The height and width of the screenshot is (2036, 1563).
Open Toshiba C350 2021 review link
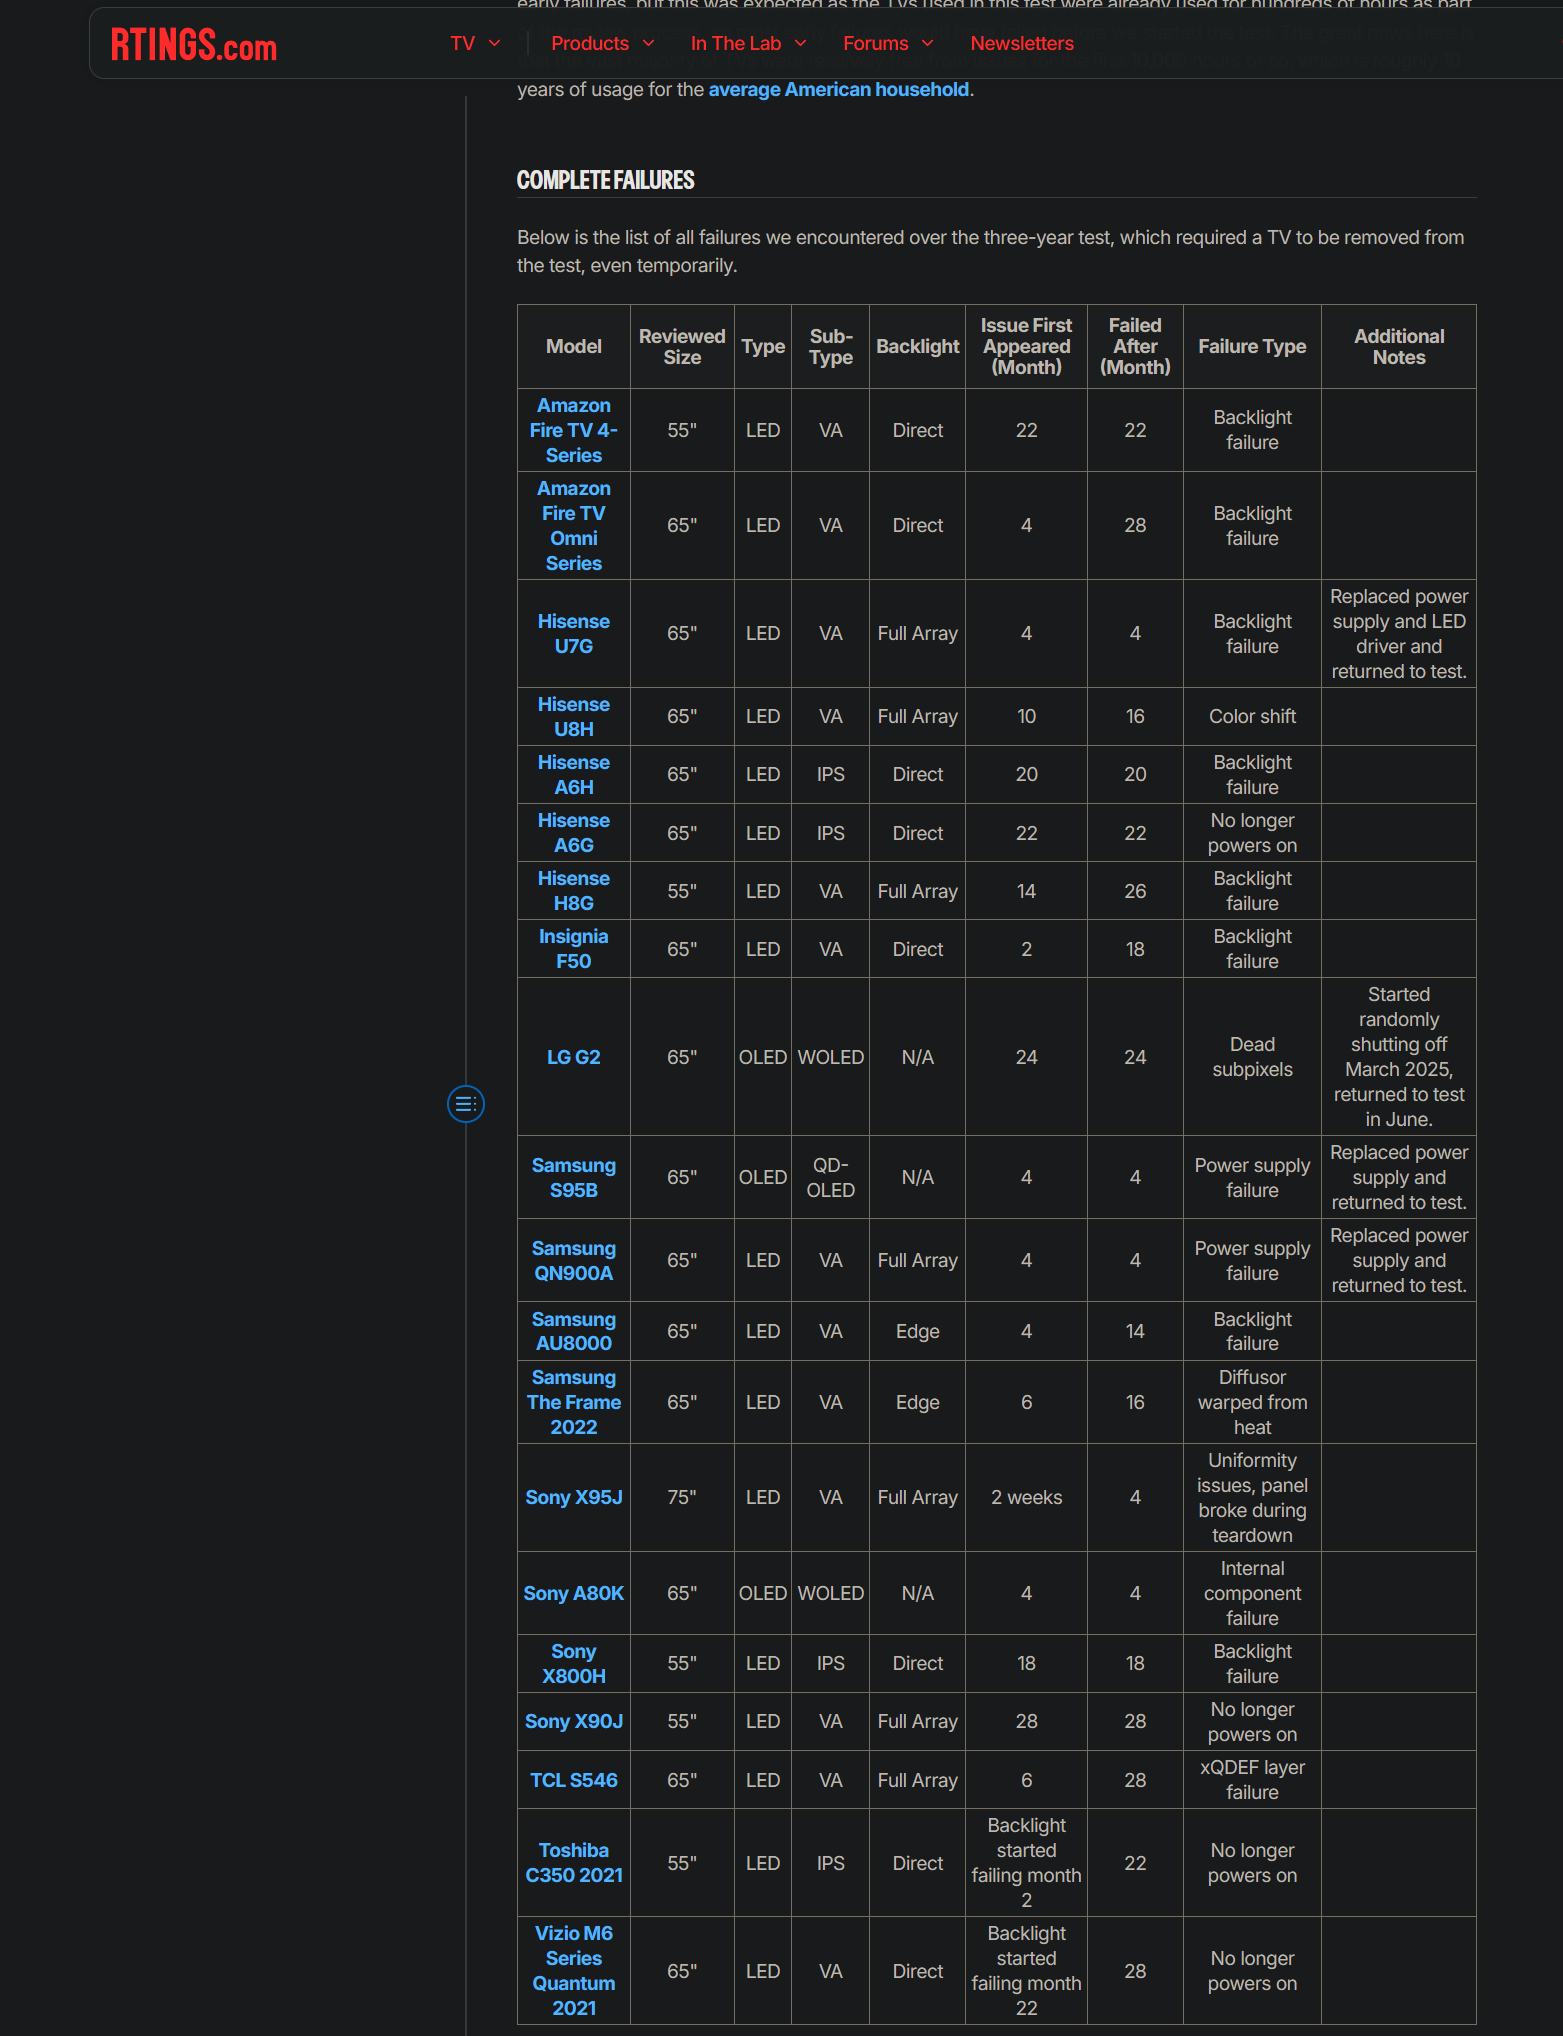574,1863
